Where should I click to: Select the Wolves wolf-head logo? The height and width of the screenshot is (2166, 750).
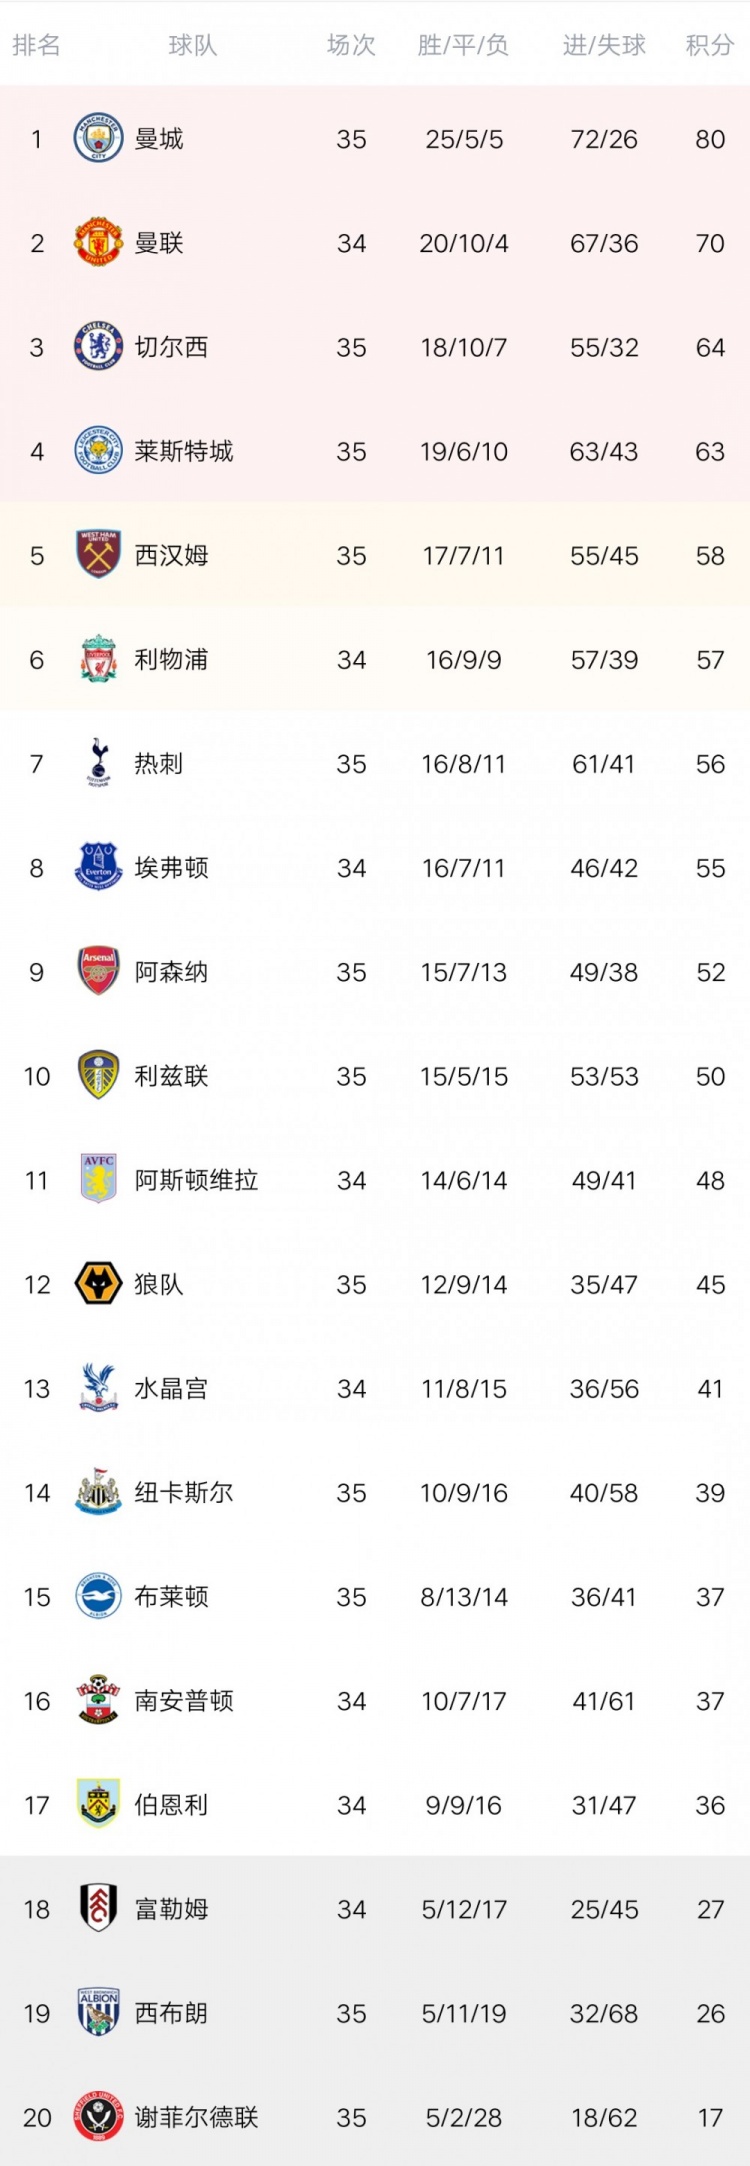98,1284
